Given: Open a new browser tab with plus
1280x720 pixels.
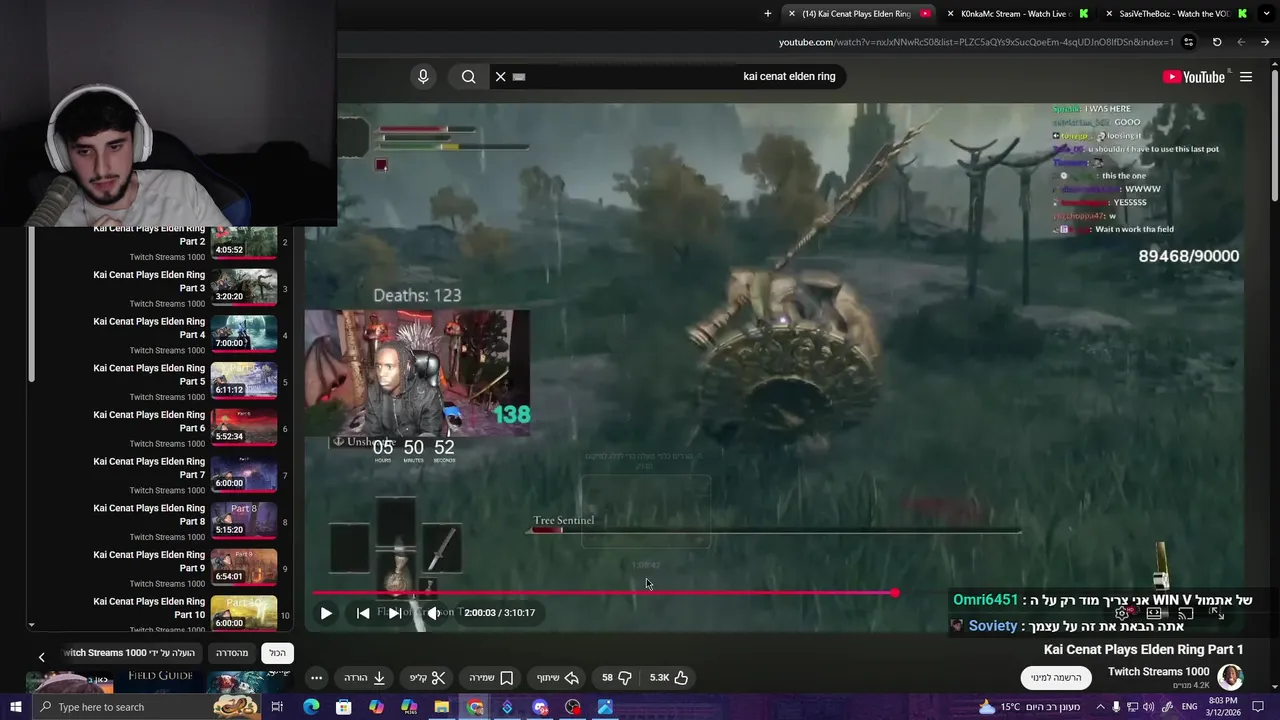Looking at the screenshot, I should tap(768, 14).
